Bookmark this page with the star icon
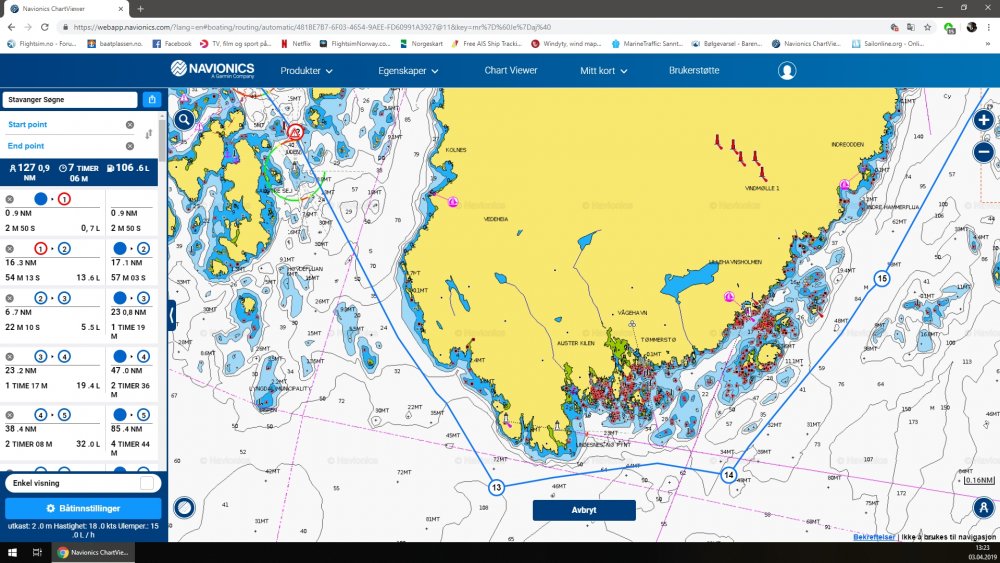This screenshot has height=563, width=1000. 927,27
